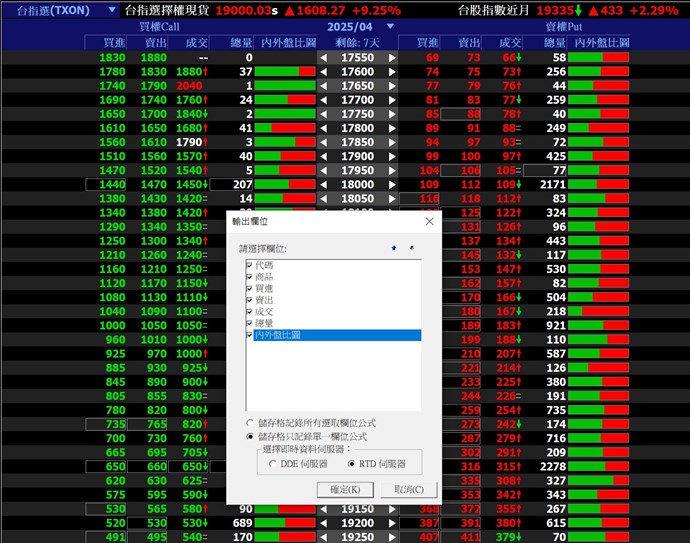Uncheck the 成交 column checkbox

click(249, 311)
